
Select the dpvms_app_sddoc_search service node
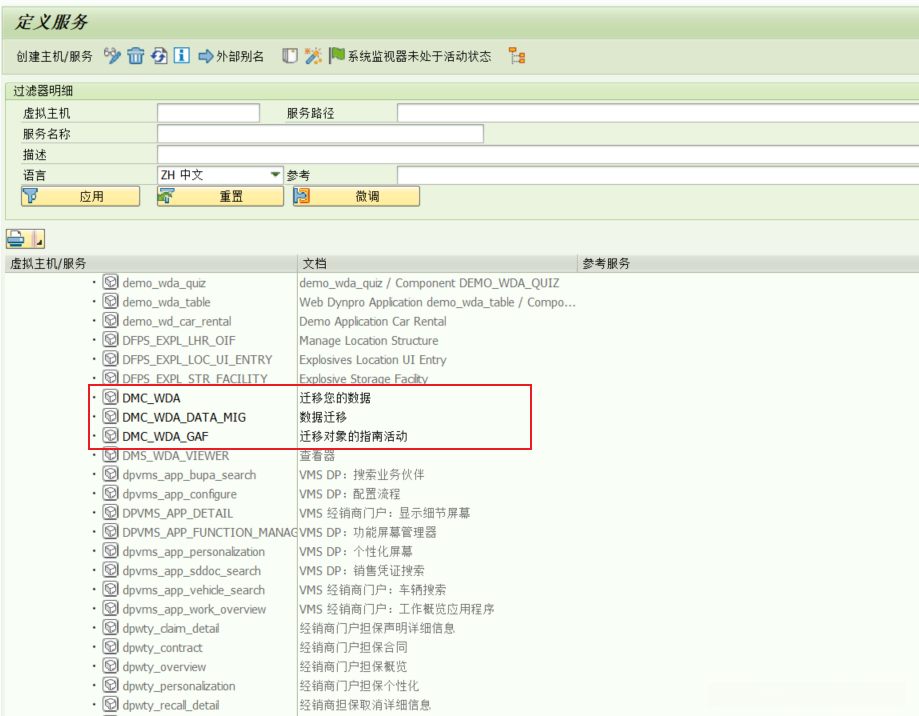(191, 571)
